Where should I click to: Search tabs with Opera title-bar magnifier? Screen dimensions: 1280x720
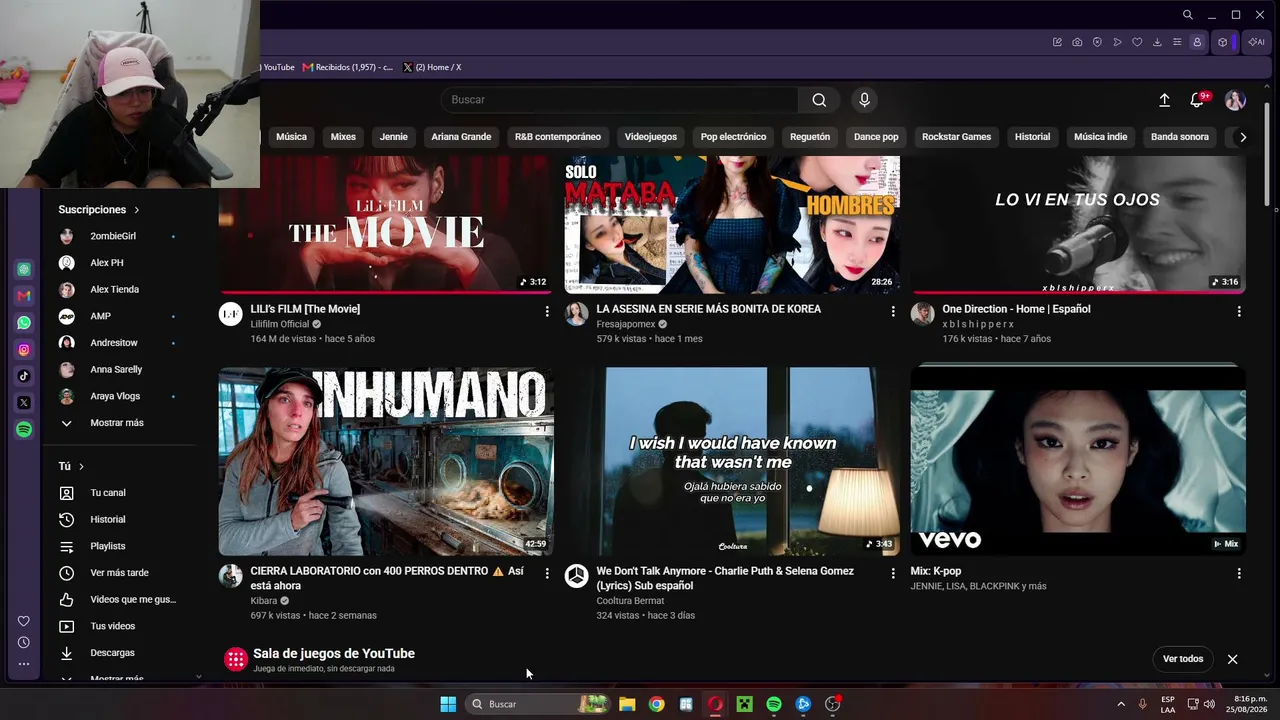1187,15
